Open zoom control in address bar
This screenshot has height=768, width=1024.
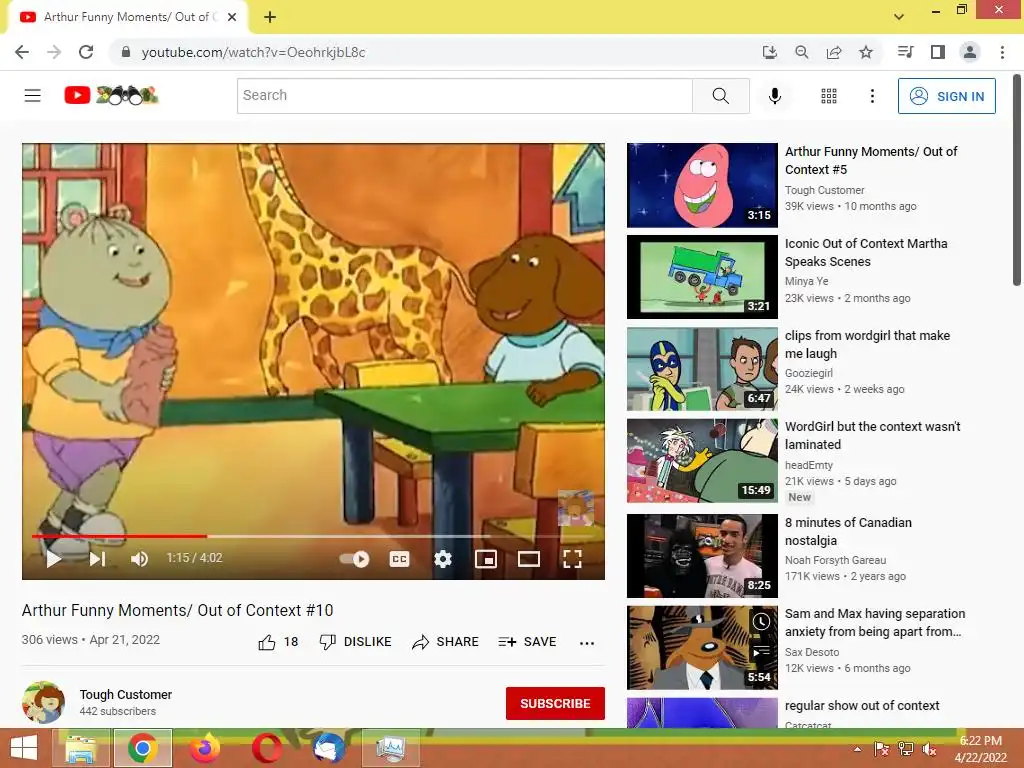[802, 52]
